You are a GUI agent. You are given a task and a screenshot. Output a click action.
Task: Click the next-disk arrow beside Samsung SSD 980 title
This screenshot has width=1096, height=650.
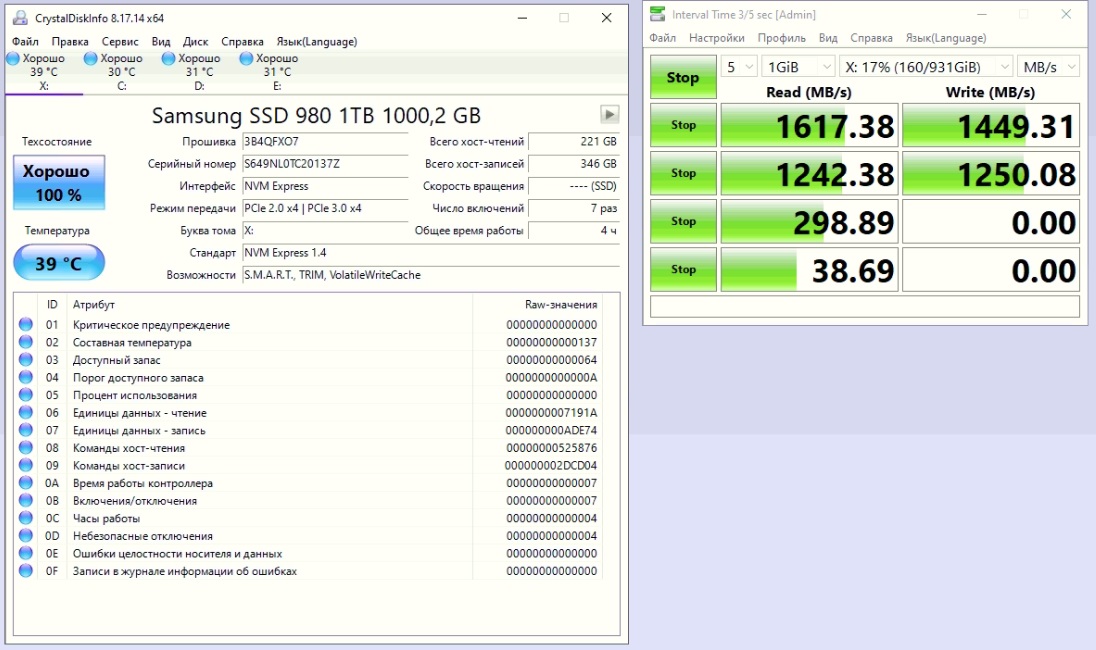610,114
